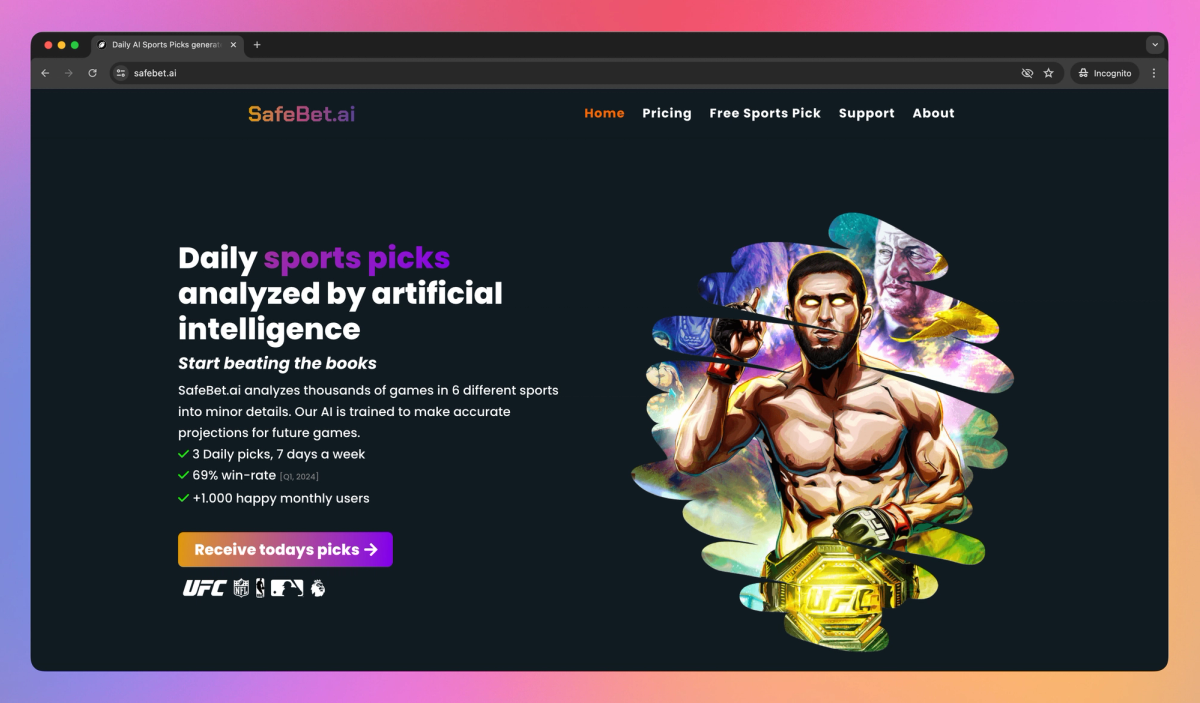Toggle the crossed-eye tracking protection icon

click(1026, 73)
